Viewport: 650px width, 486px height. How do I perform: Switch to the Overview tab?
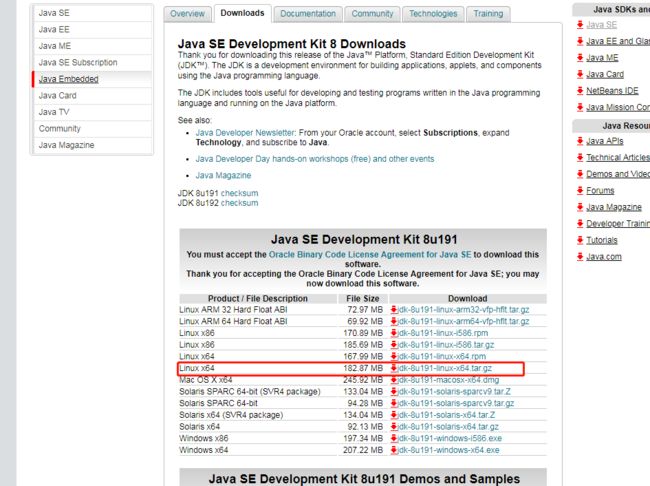click(x=187, y=14)
